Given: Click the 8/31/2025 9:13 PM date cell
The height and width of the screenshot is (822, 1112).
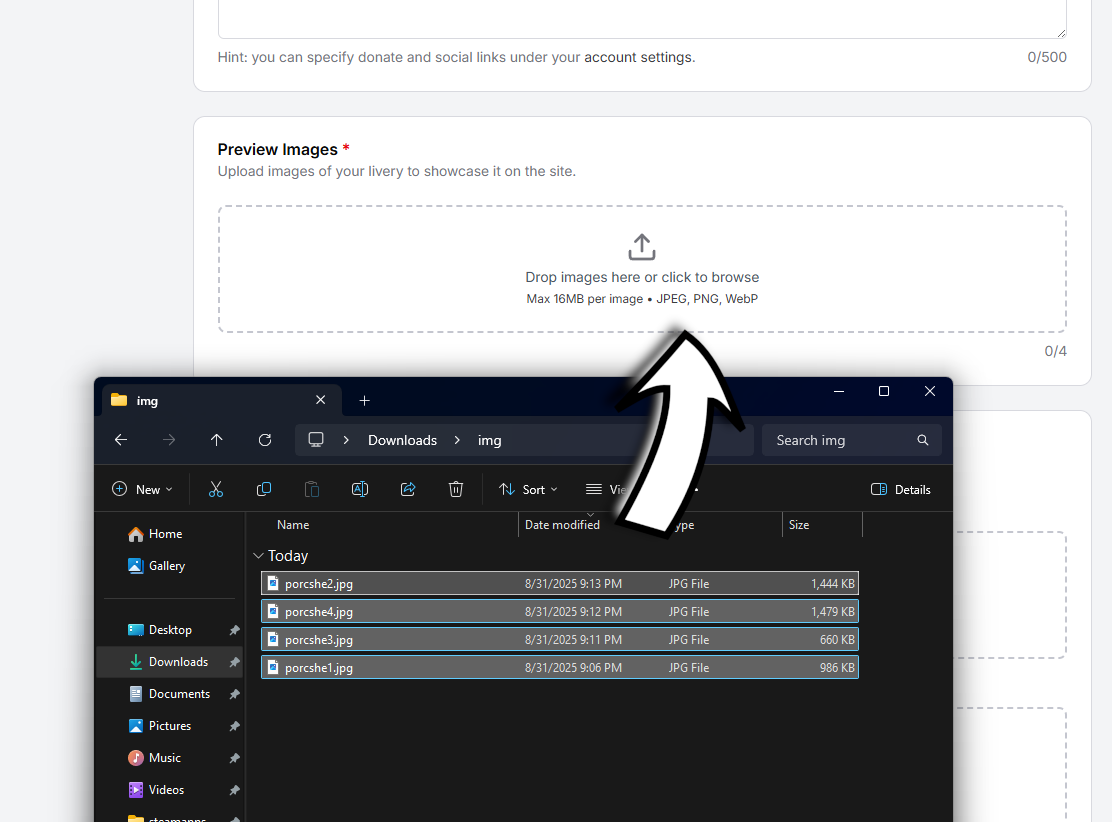Looking at the screenshot, I should click(x=573, y=584).
